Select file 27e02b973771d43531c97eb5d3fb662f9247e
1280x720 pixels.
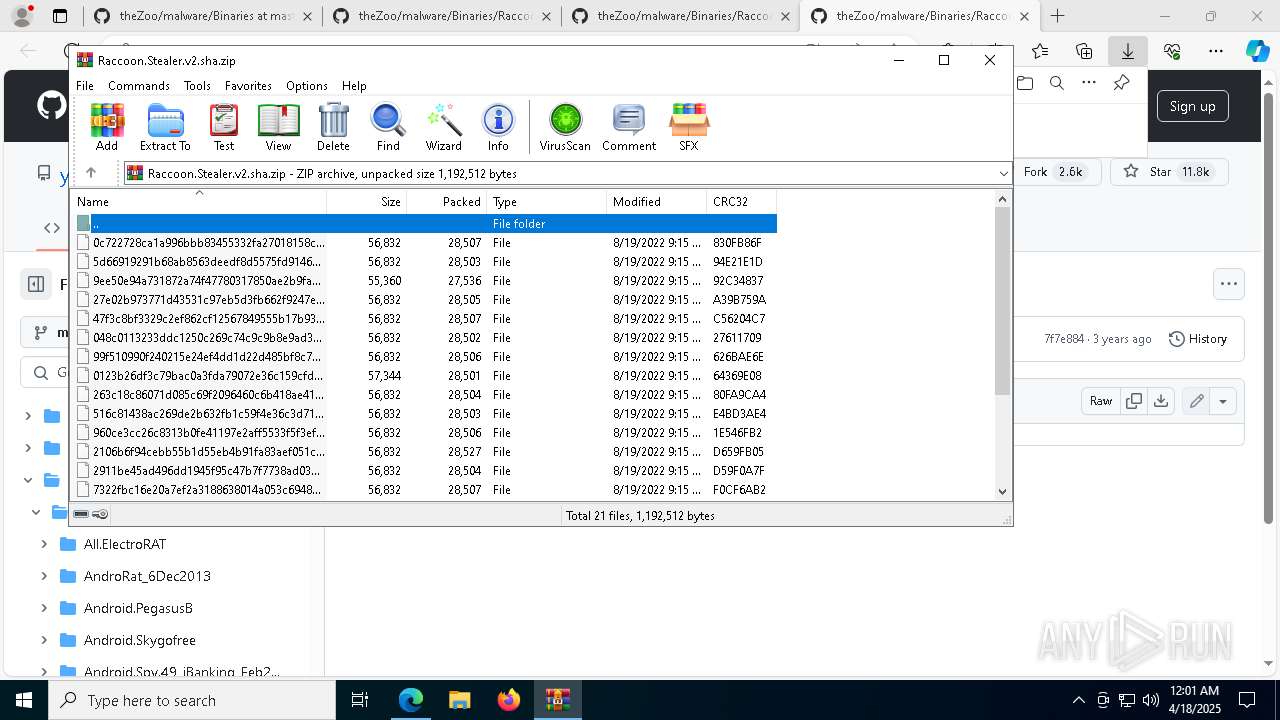(x=424, y=300)
